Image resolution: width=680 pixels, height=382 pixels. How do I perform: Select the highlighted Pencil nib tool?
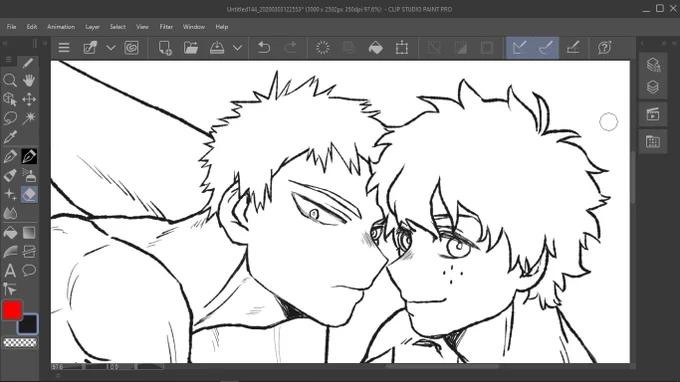(29, 157)
